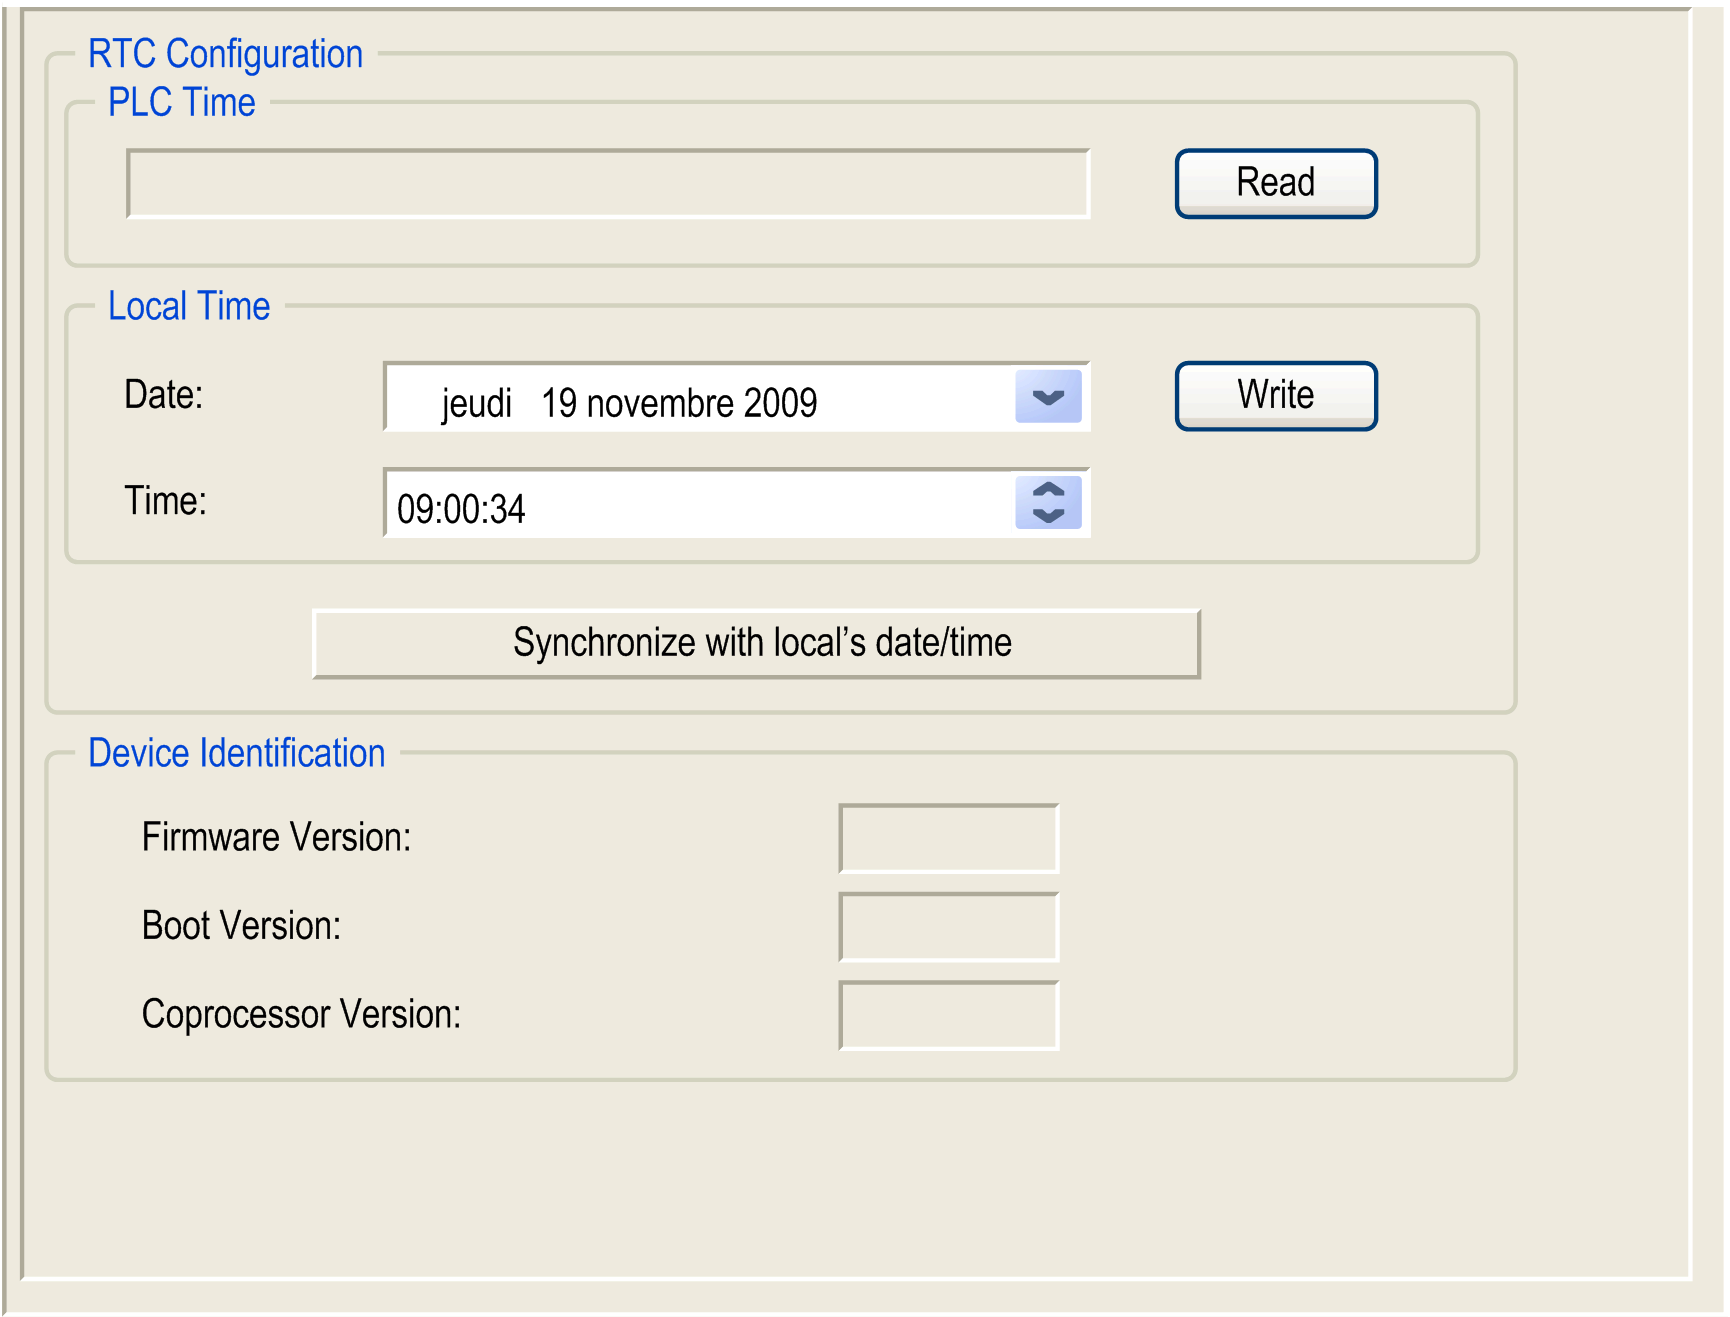Click the RTC Configuration group title

click(x=225, y=54)
